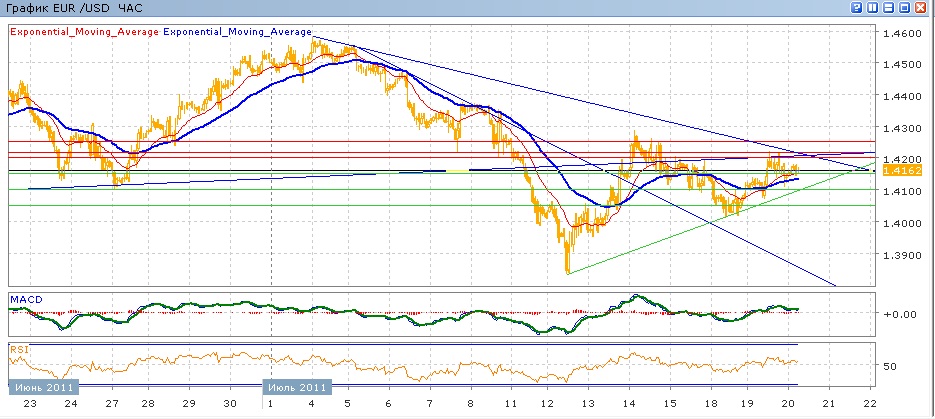Open the chart help question-mark icon

point(856,7)
